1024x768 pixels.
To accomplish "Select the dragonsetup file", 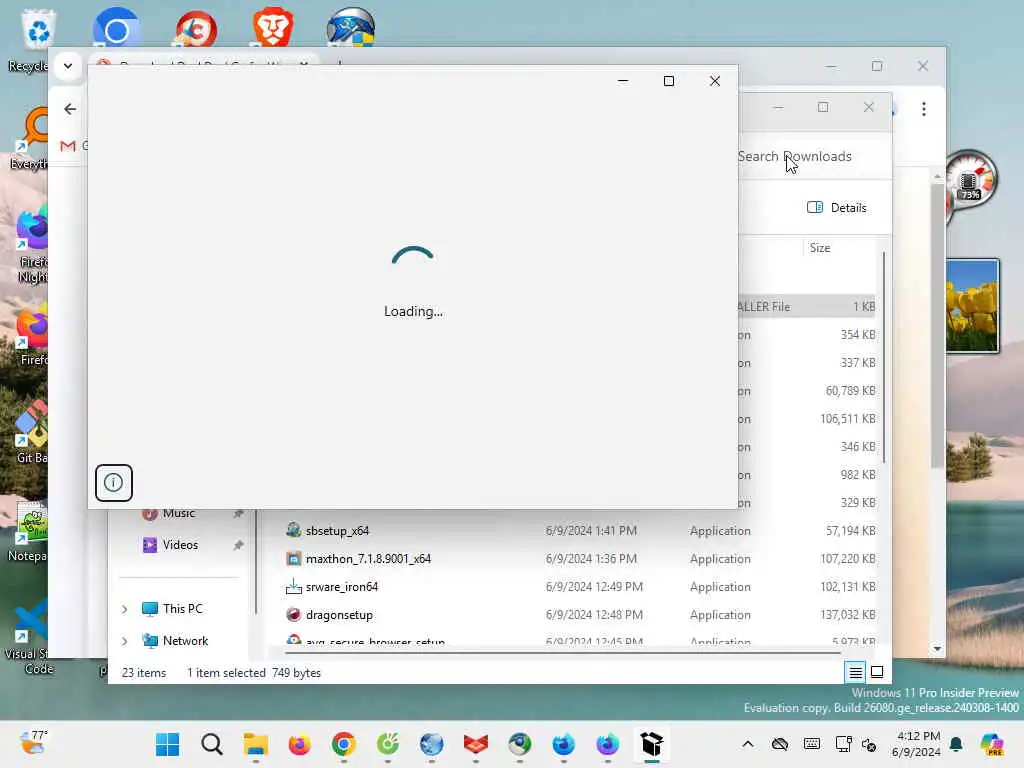I will [339, 615].
